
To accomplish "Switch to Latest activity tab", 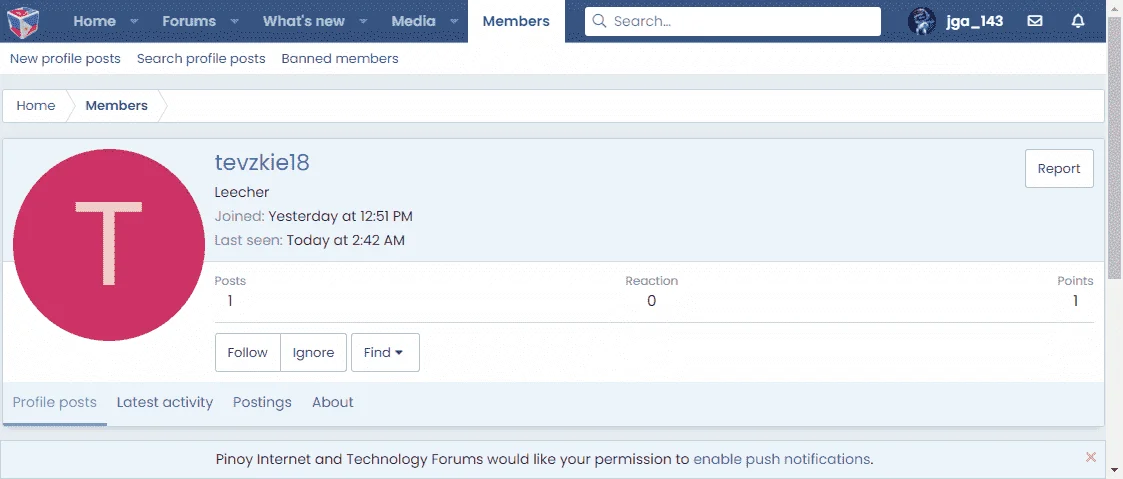I will tap(165, 402).
